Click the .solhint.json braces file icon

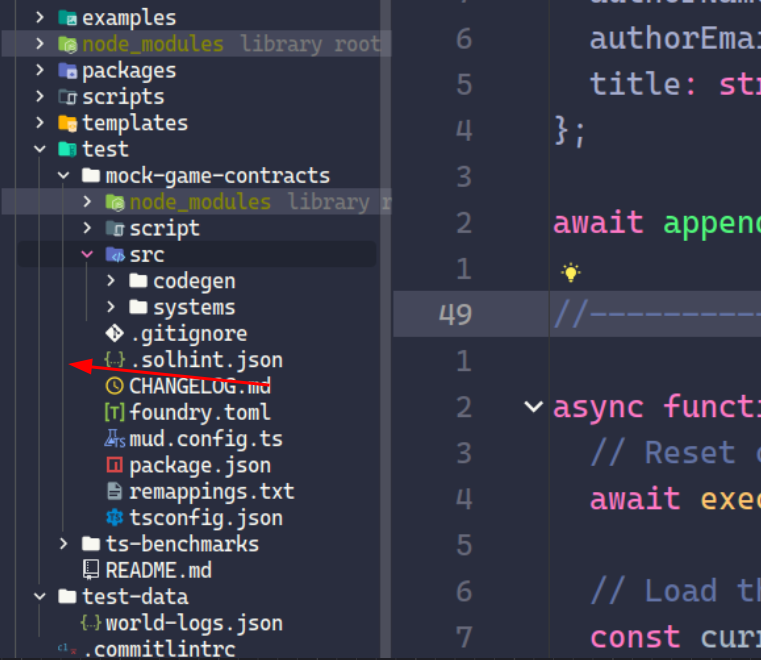[x=115, y=360]
